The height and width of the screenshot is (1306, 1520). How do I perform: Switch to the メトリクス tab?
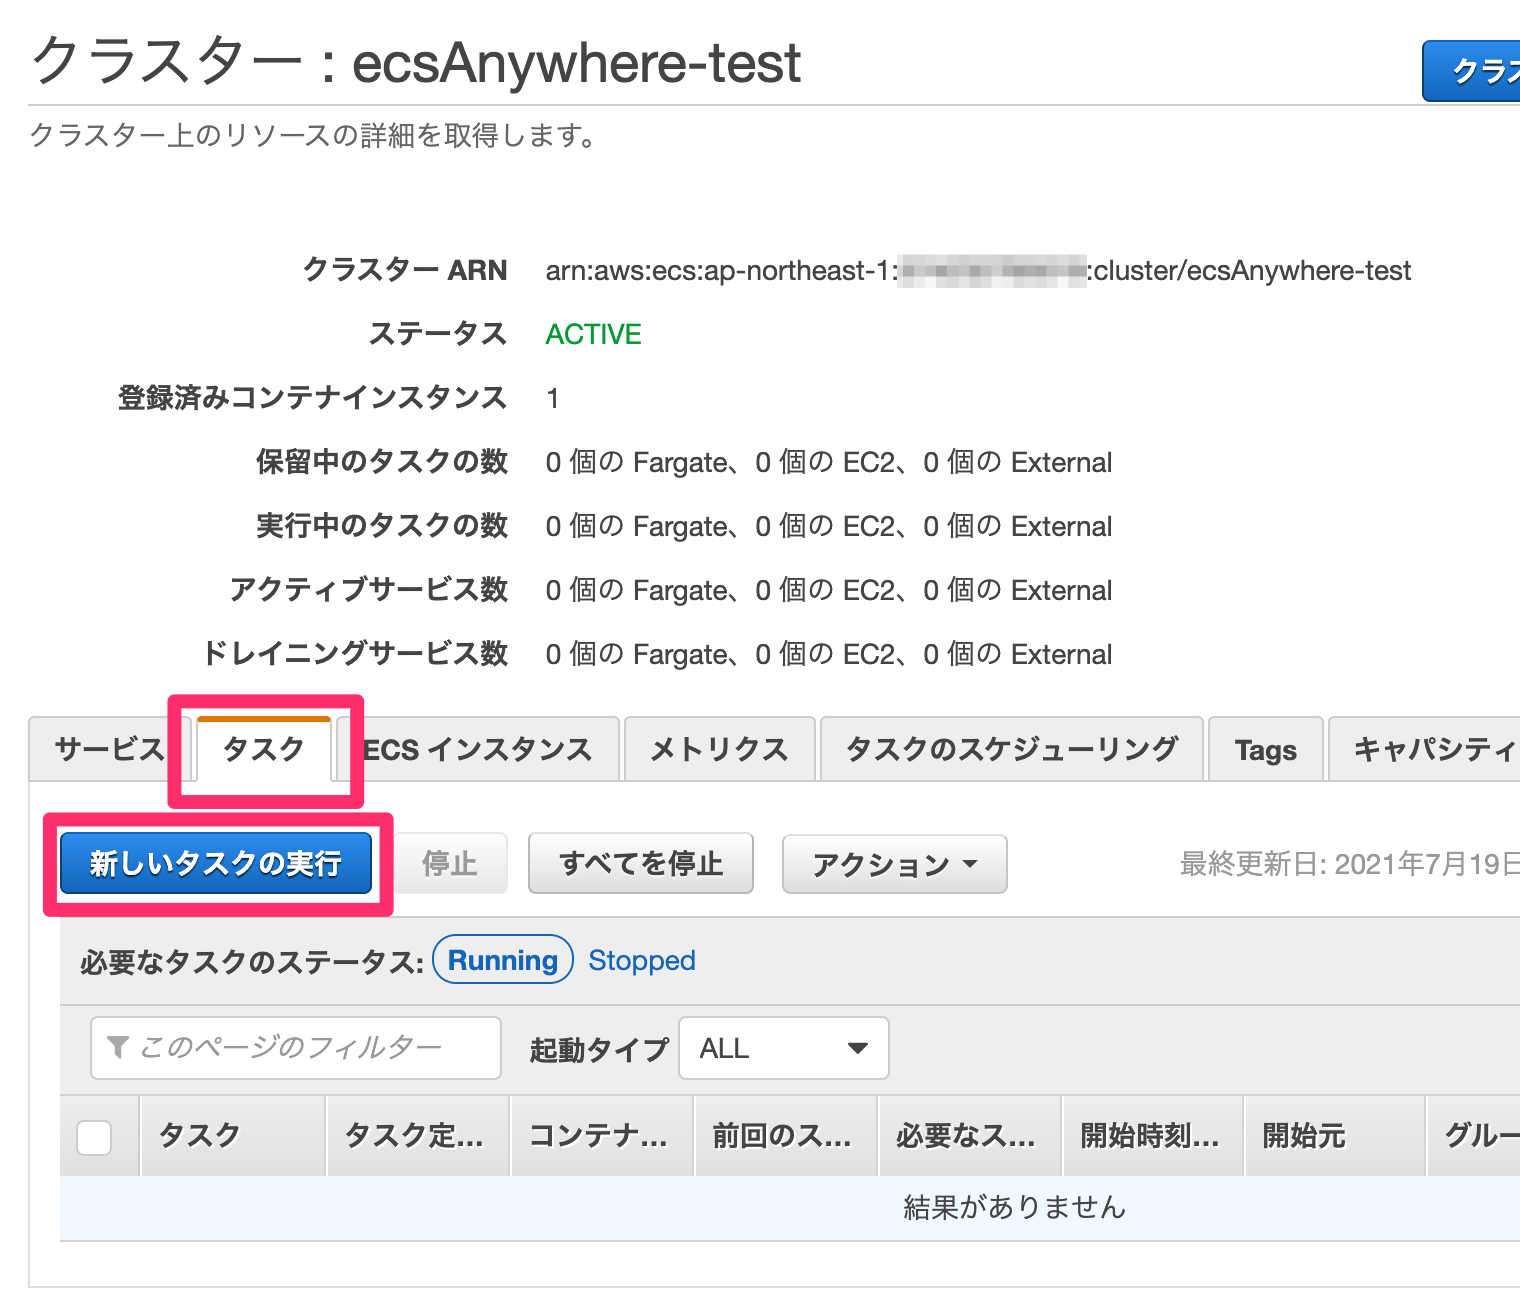(719, 749)
